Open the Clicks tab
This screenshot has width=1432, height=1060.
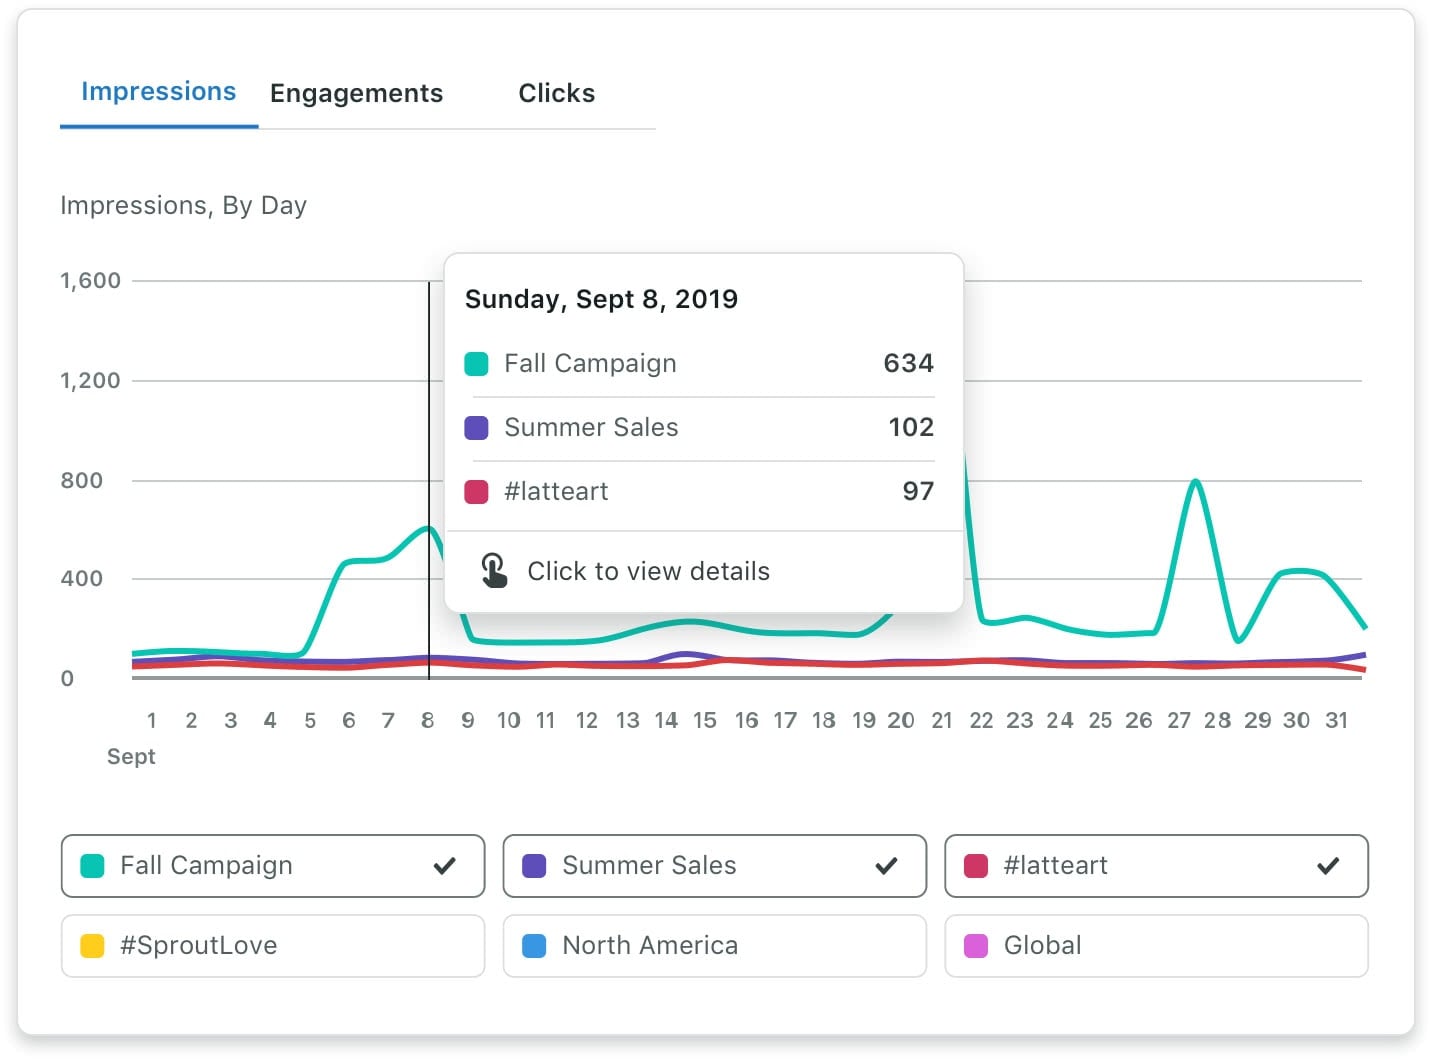click(x=556, y=93)
